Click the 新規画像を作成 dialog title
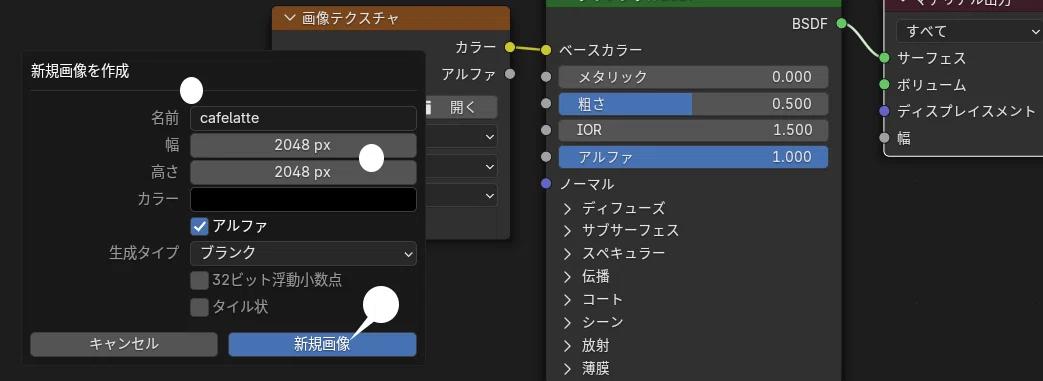The width and height of the screenshot is (1043, 381). coord(80,71)
